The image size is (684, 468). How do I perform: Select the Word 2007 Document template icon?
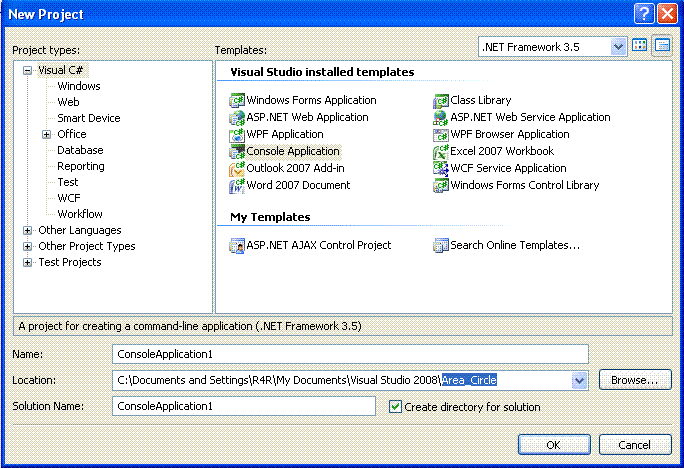pyautogui.click(x=237, y=185)
